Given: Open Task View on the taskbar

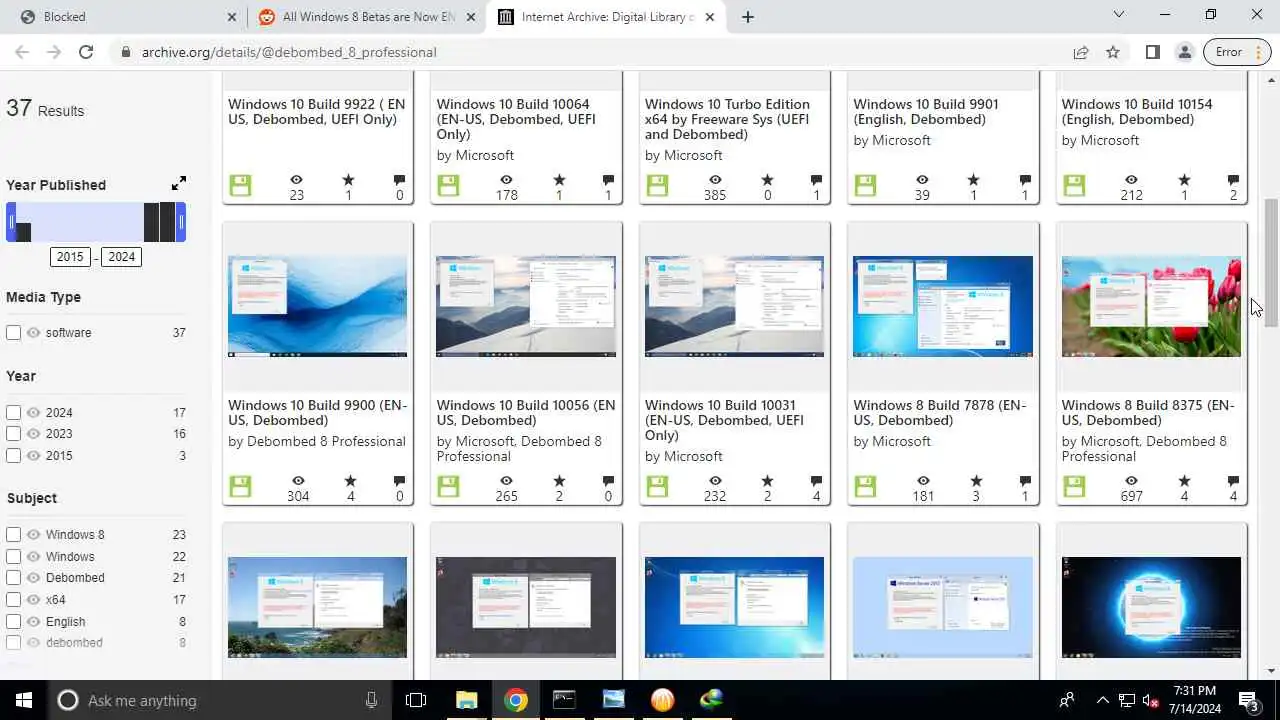Looking at the screenshot, I should coord(416,700).
